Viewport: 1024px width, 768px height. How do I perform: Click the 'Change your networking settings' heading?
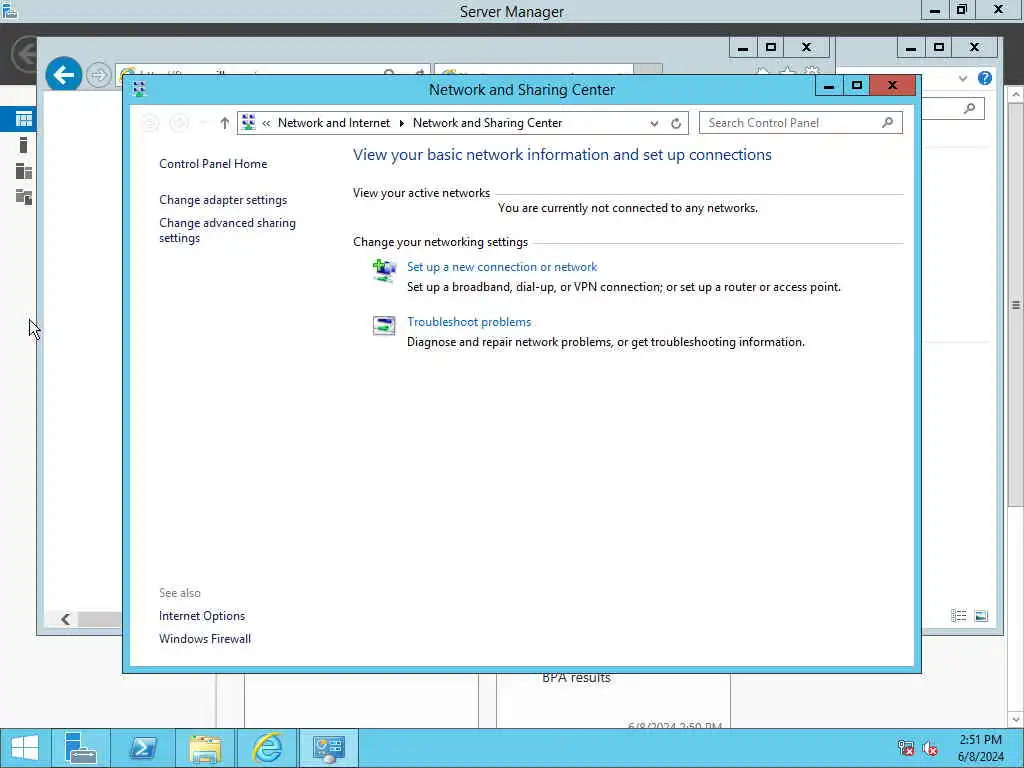(x=440, y=242)
